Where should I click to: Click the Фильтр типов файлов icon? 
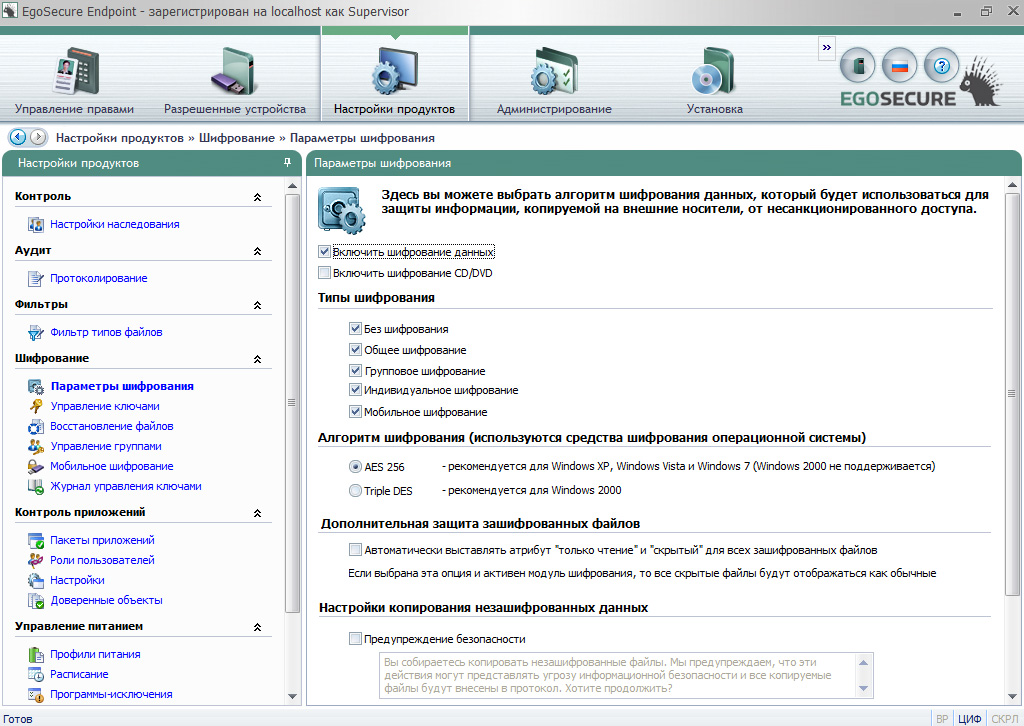35,332
